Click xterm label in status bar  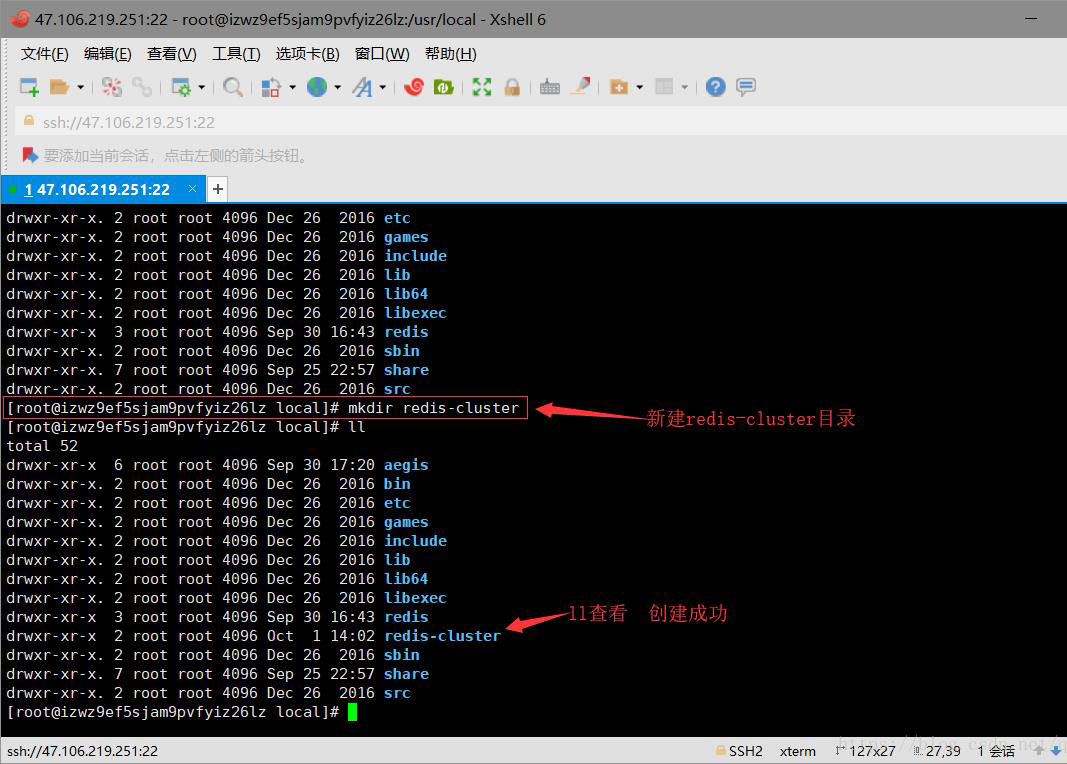(x=798, y=751)
